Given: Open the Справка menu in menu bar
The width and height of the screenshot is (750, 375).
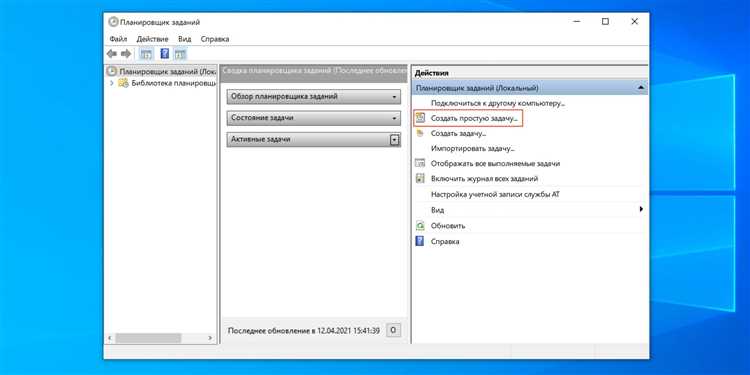Looking at the screenshot, I should point(215,39).
